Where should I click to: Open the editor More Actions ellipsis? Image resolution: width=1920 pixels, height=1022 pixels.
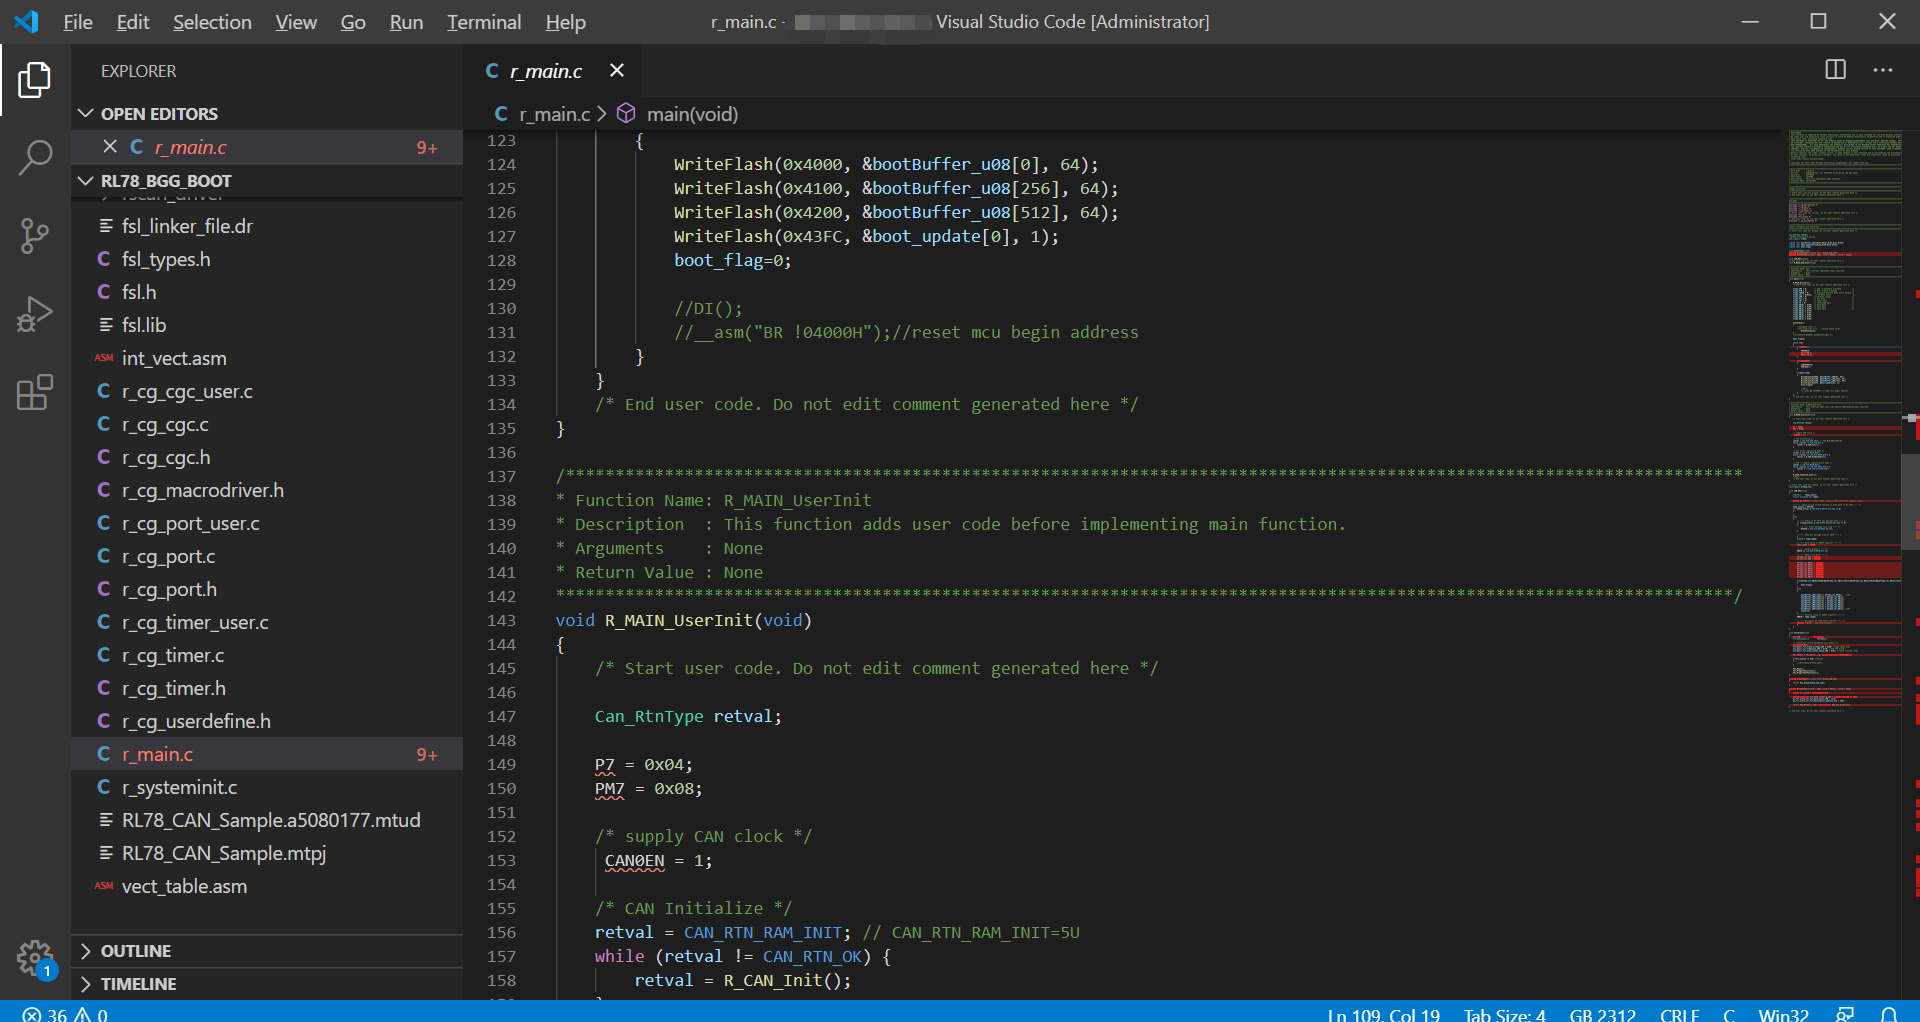coord(1883,70)
